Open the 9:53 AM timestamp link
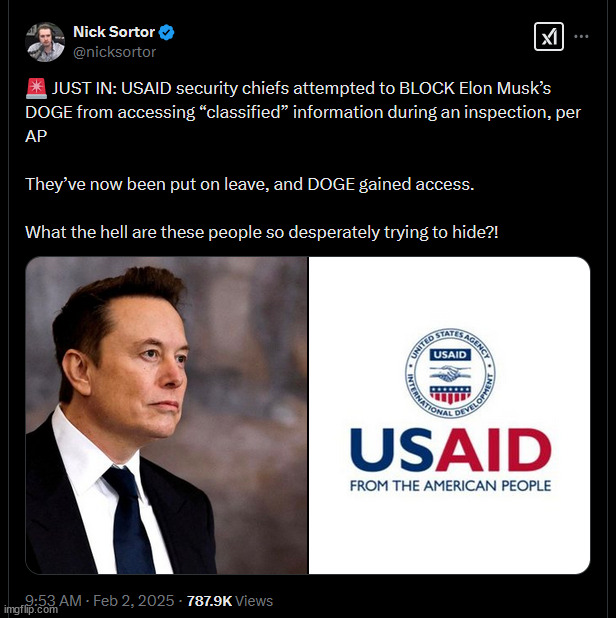This screenshot has width=616, height=618. point(54,601)
